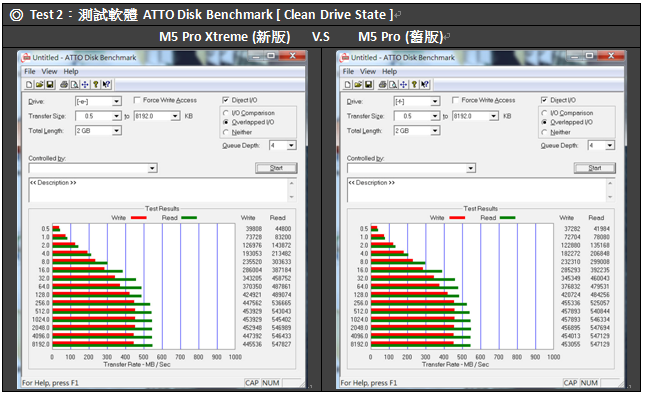The width and height of the screenshot is (645, 397).
Task: Select Neither radio in left ATTO window
Action: 225,132
